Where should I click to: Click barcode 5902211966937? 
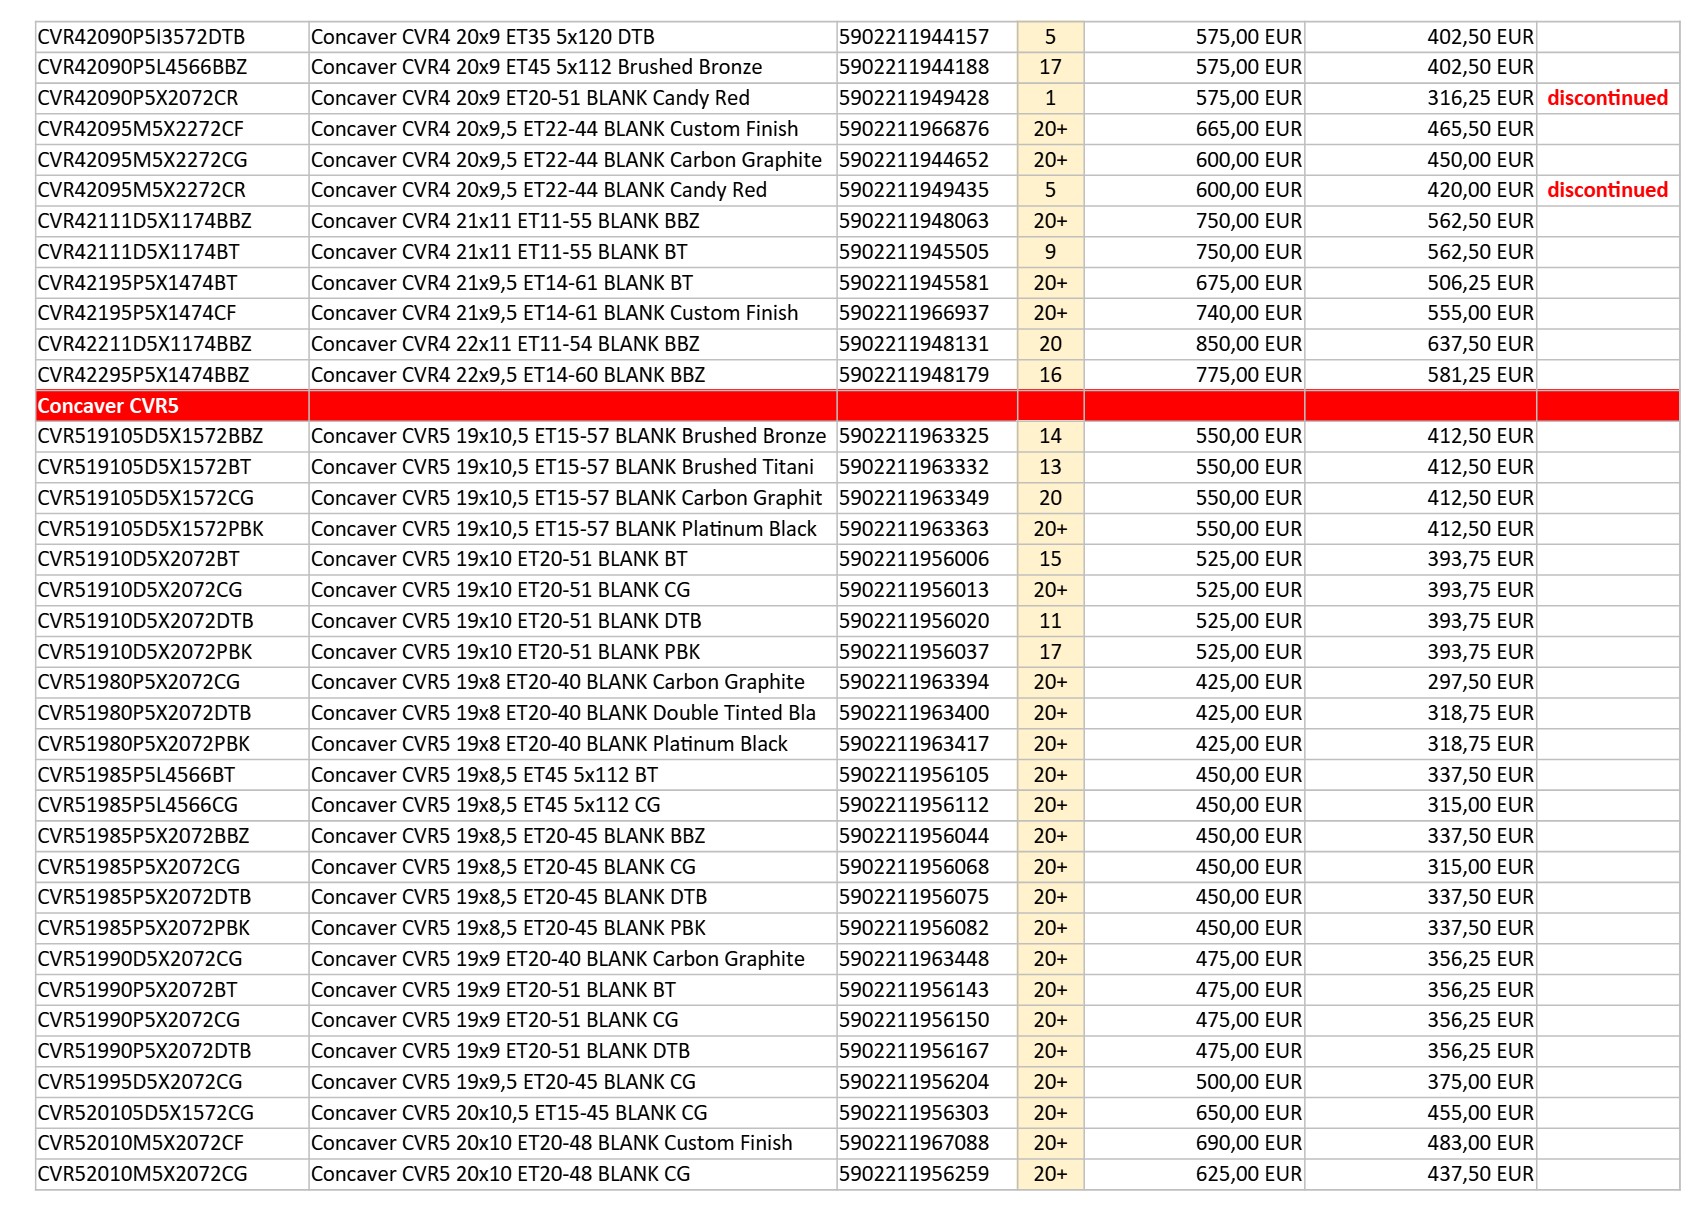coord(914,313)
